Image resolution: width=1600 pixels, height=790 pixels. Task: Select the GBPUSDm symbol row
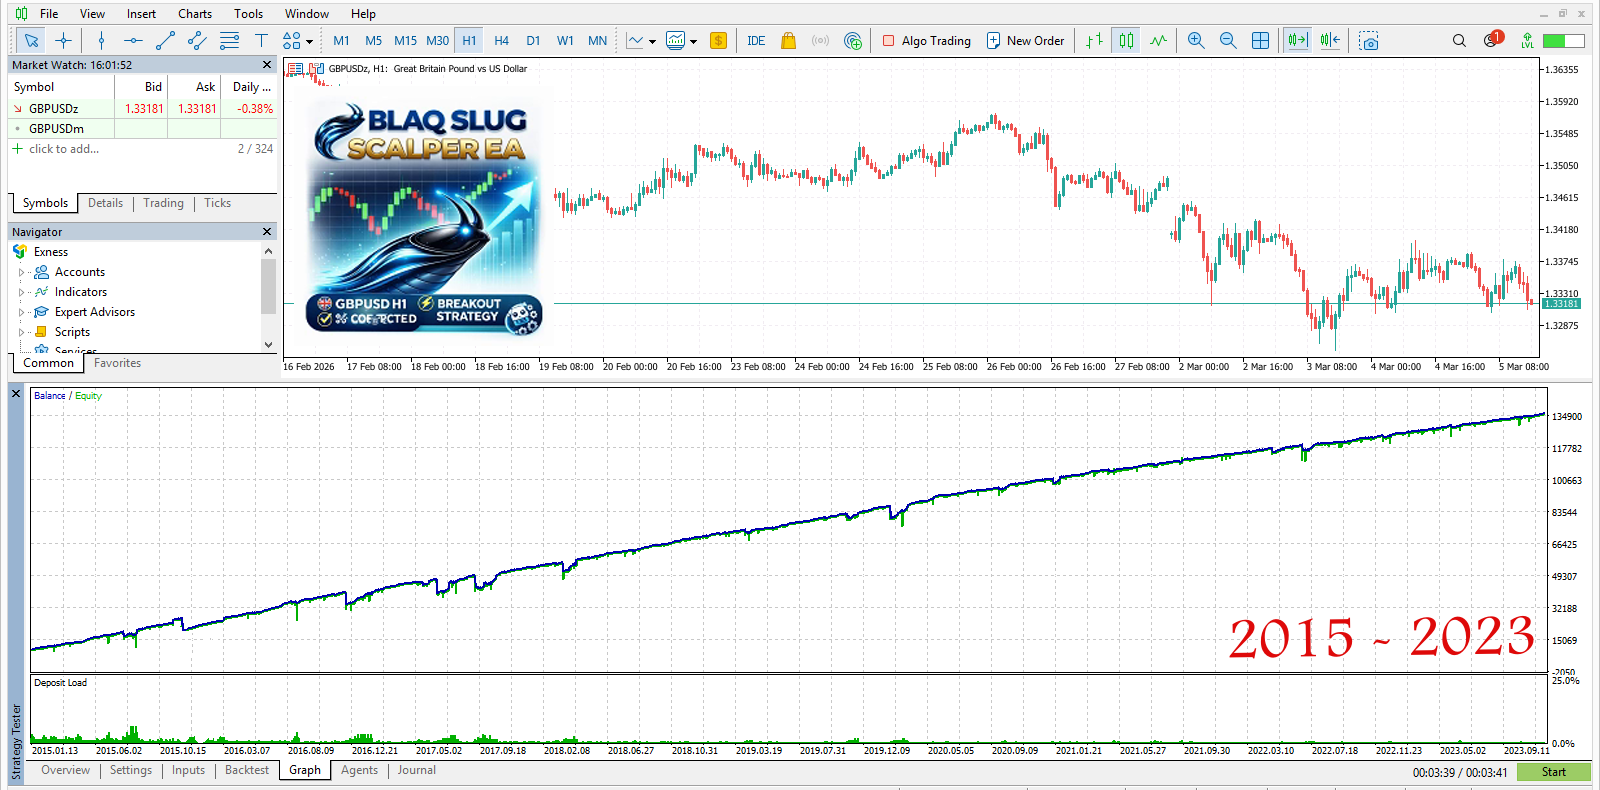point(142,129)
